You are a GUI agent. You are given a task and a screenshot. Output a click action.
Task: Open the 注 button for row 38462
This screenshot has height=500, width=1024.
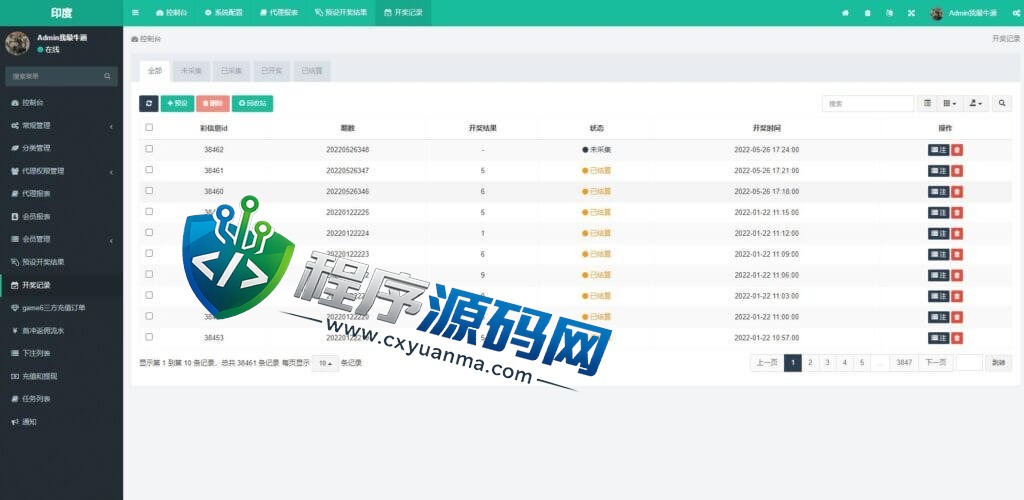pyautogui.click(x=938, y=150)
